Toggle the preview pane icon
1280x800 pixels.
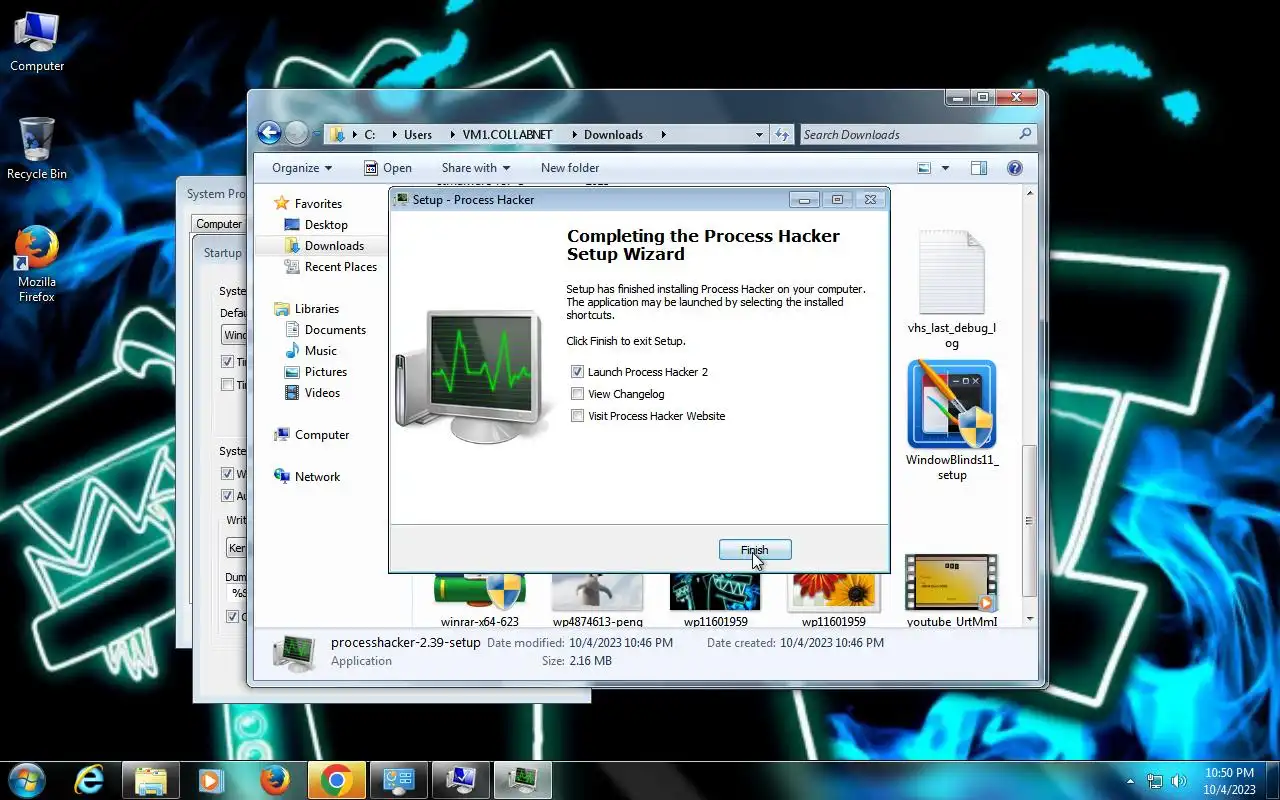(979, 168)
